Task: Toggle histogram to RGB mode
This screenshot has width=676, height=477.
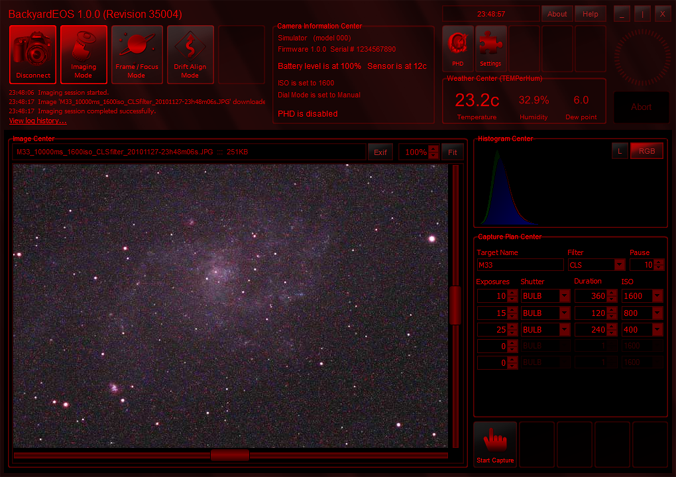Action: point(646,151)
